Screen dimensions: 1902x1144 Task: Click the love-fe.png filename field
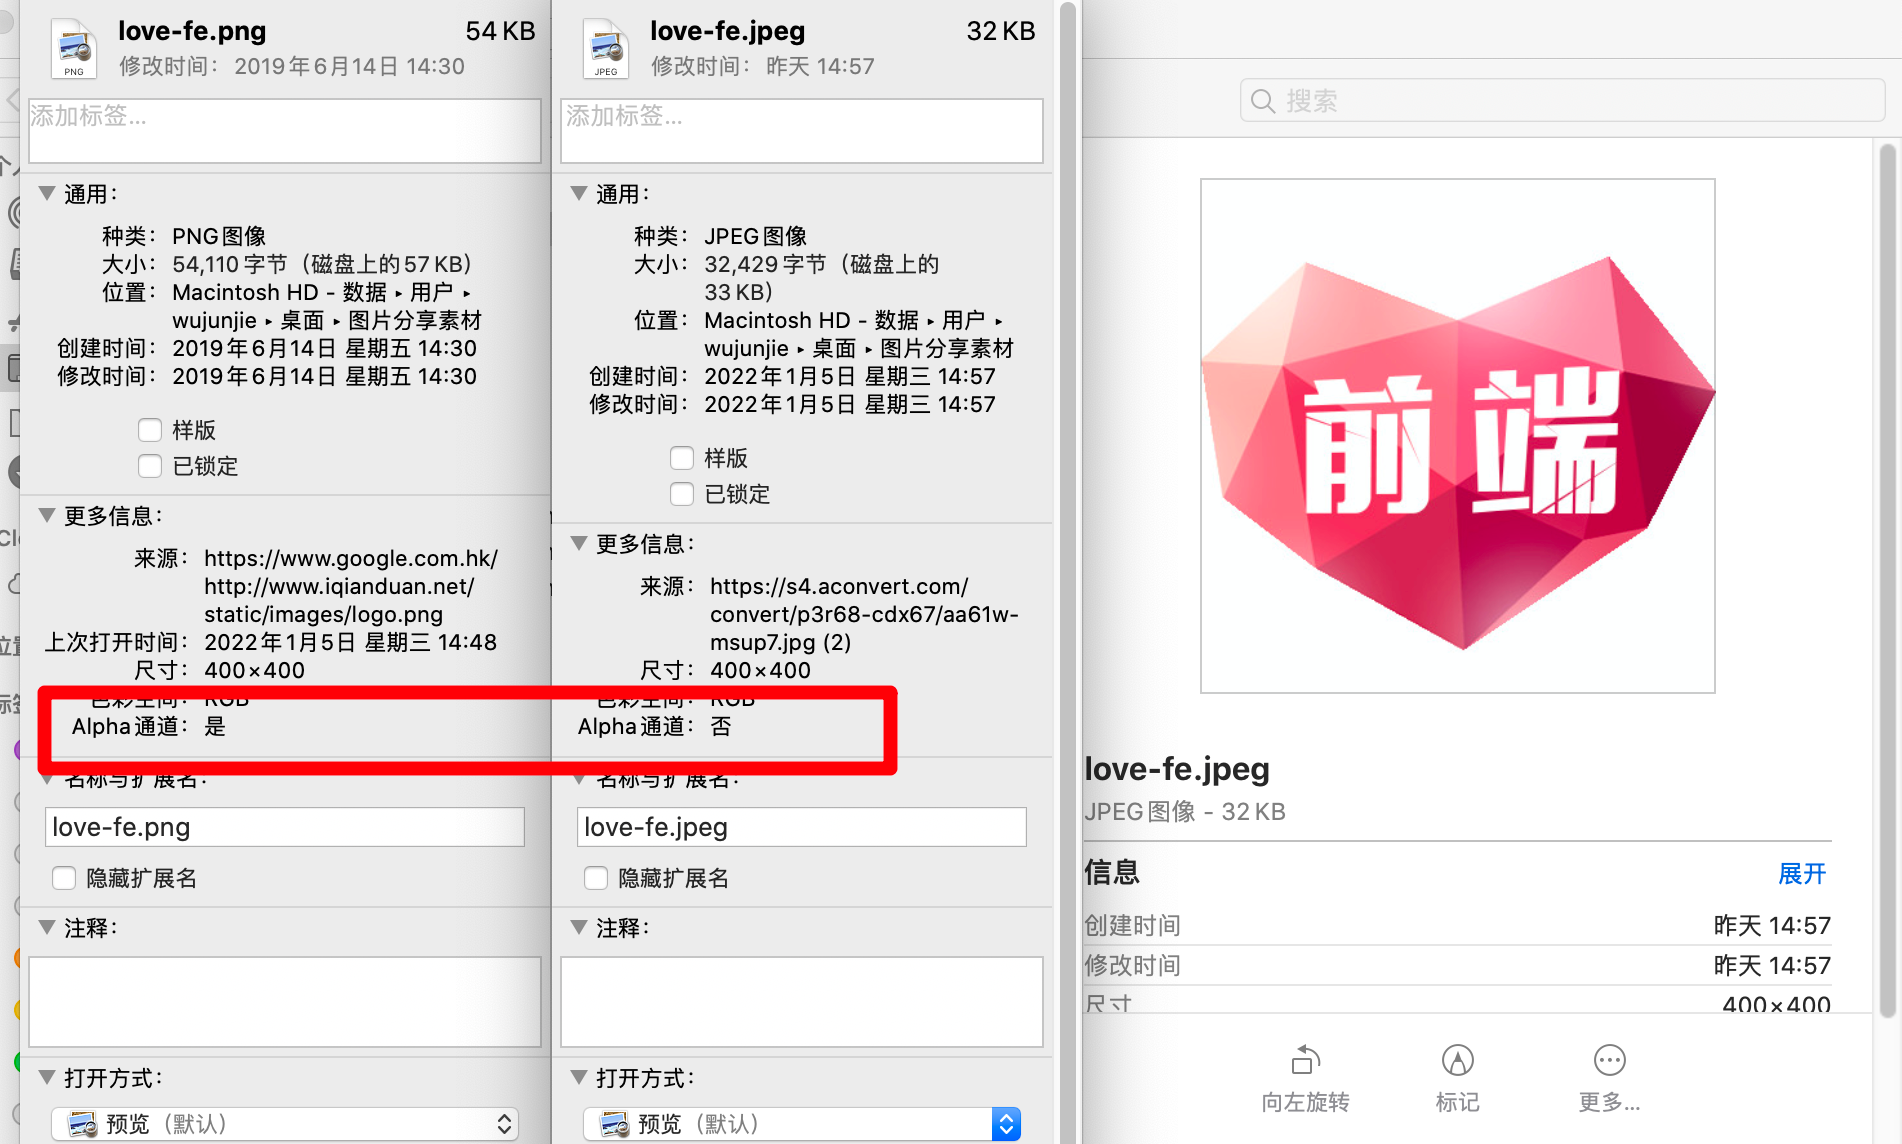click(x=285, y=827)
